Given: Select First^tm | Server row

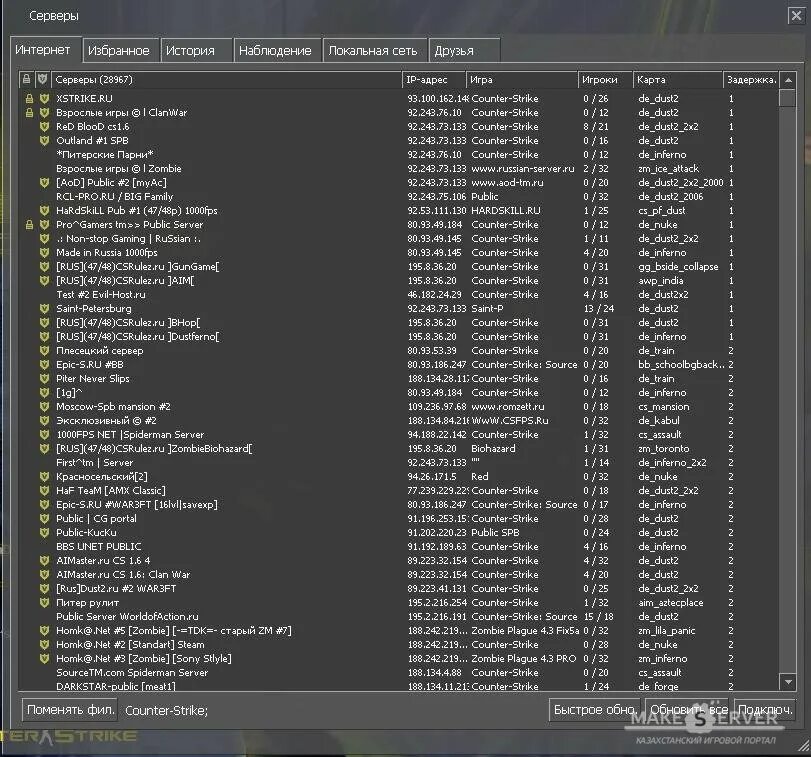Looking at the screenshot, I should (x=398, y=462).
